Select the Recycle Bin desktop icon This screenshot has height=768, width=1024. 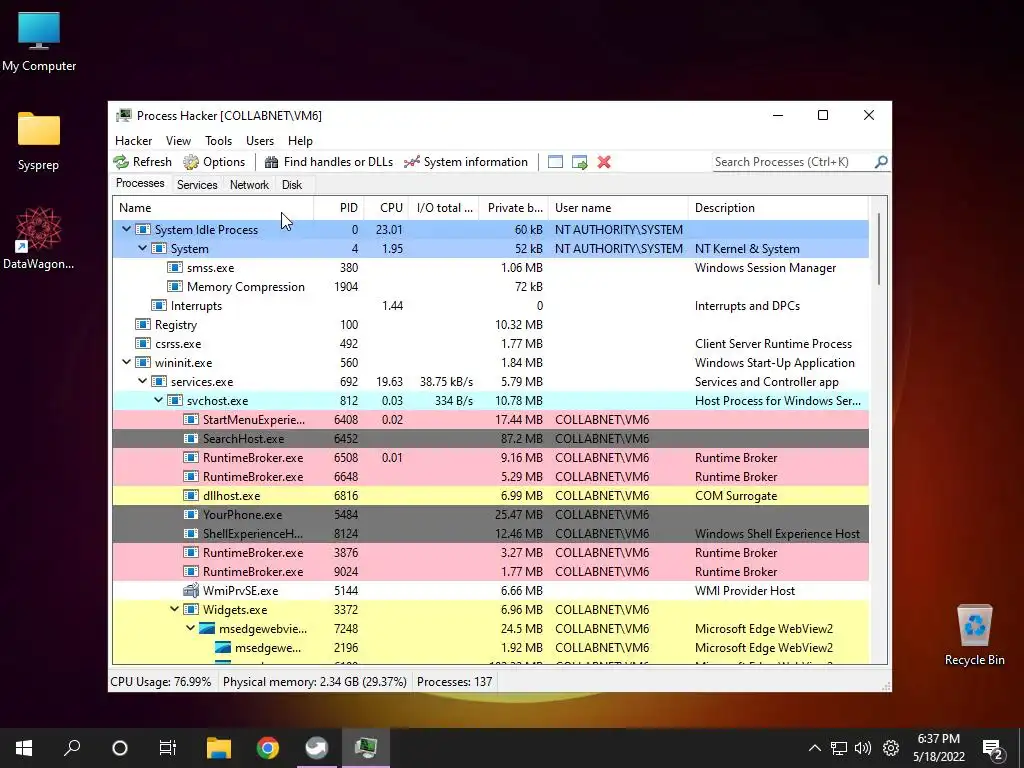click(x=974, y=635)
